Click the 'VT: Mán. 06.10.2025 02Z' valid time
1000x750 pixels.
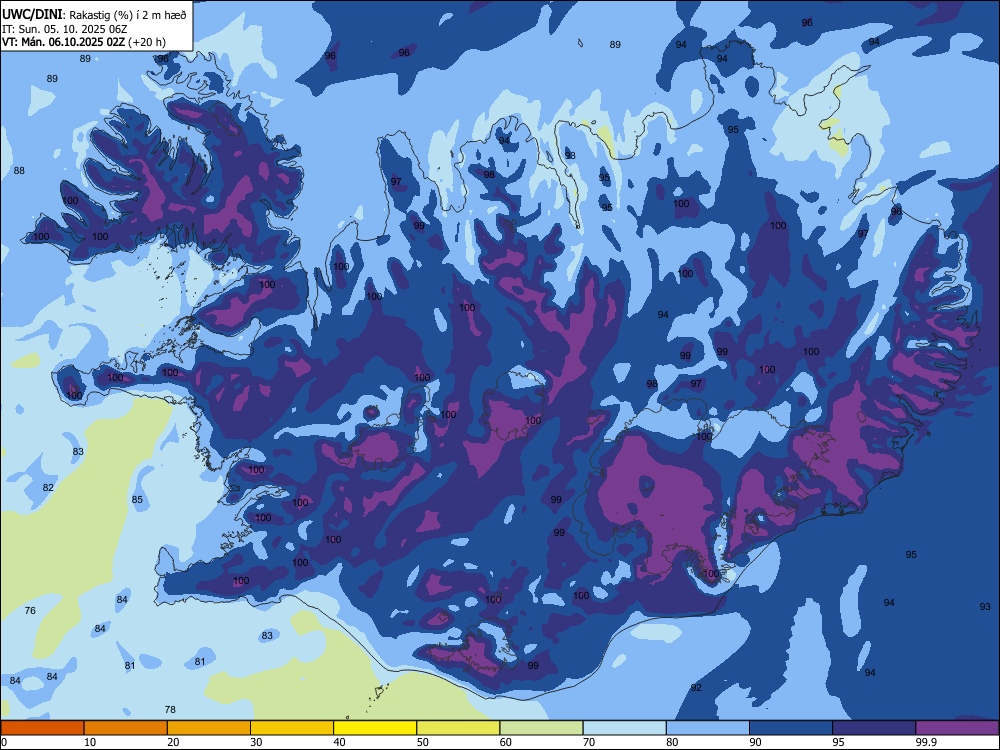tap(63, 42)
